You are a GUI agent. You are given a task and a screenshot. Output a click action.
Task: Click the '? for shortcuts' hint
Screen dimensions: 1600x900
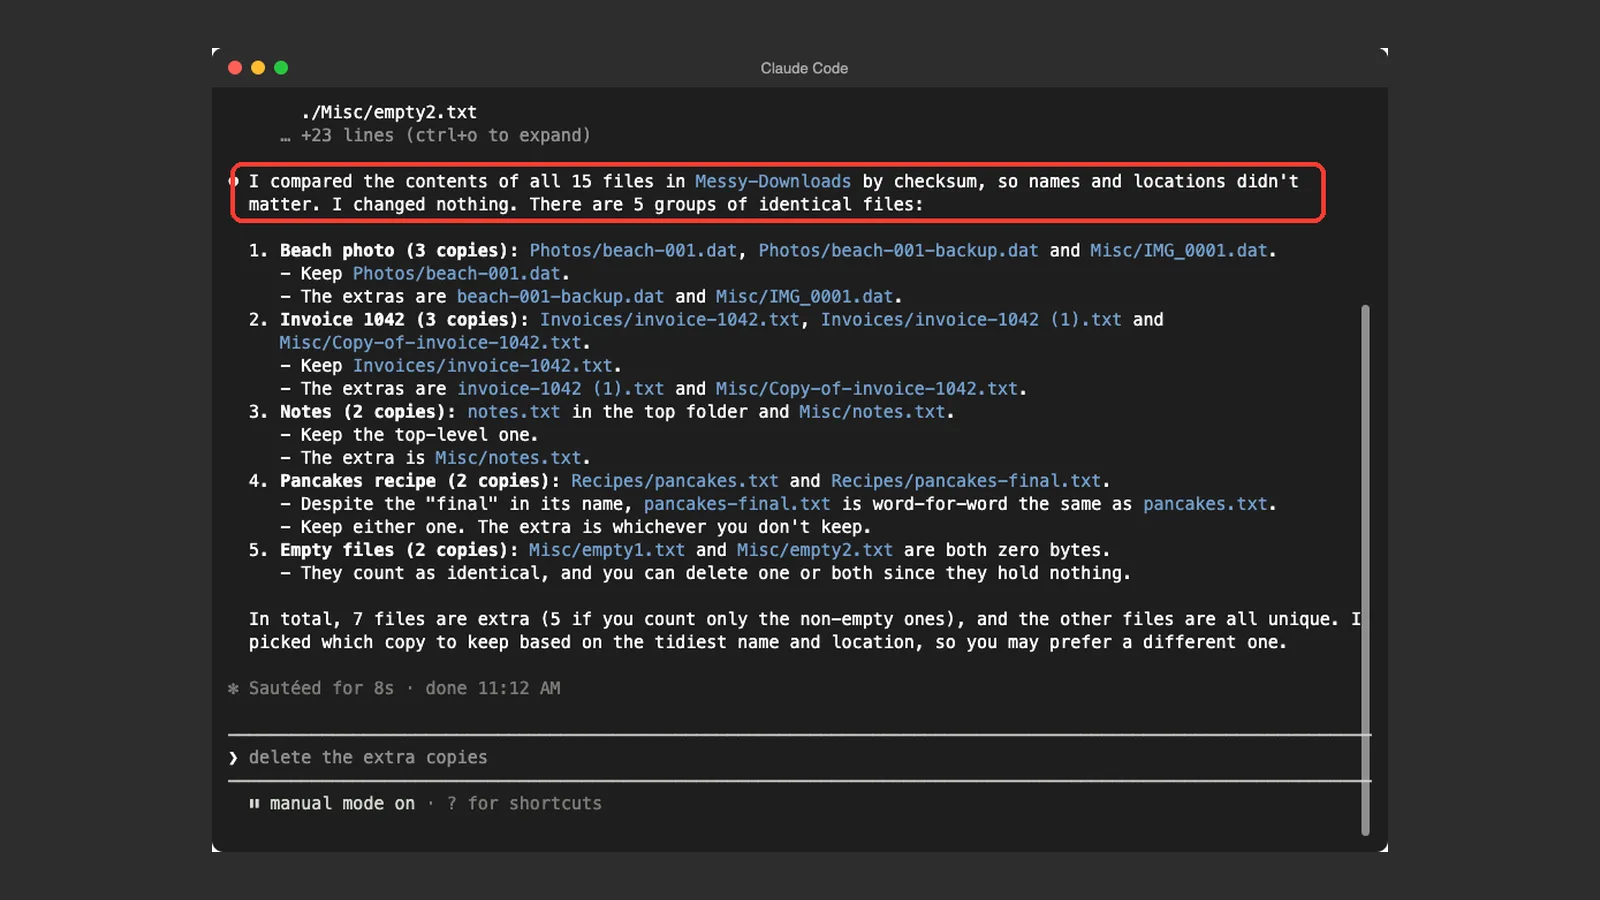coord(524,803)
